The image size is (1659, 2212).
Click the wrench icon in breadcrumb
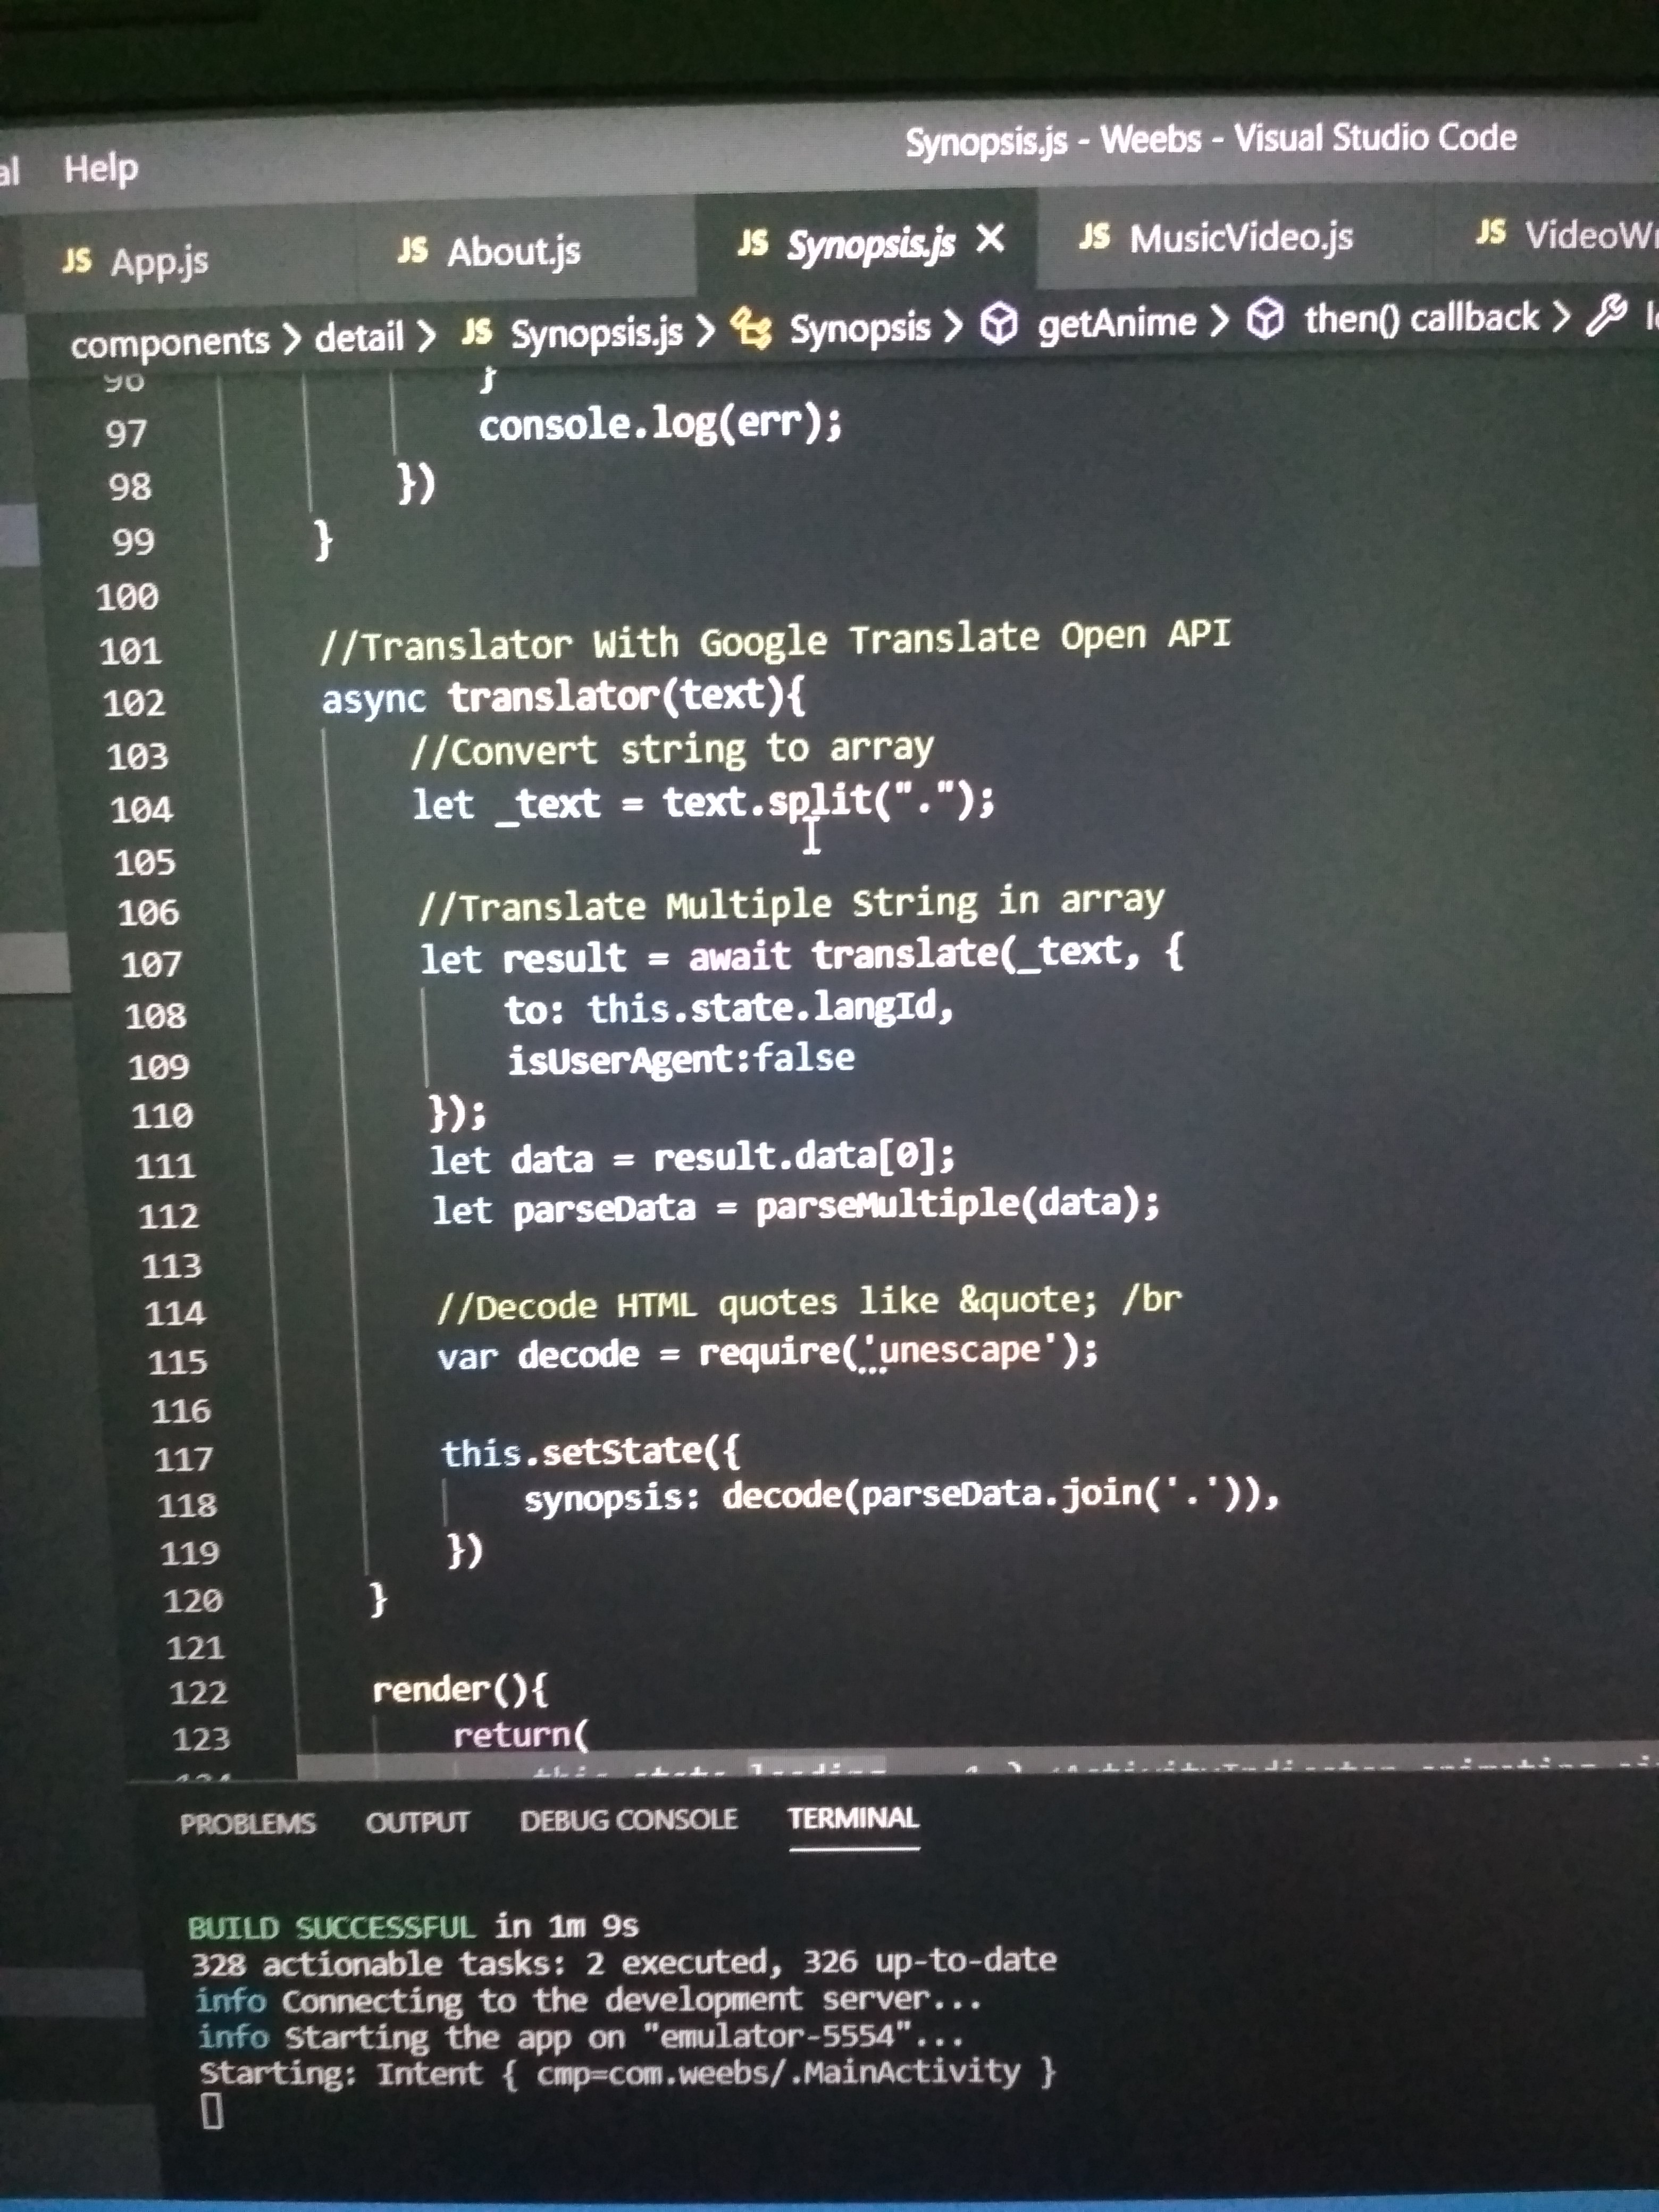click(1606, 316)
